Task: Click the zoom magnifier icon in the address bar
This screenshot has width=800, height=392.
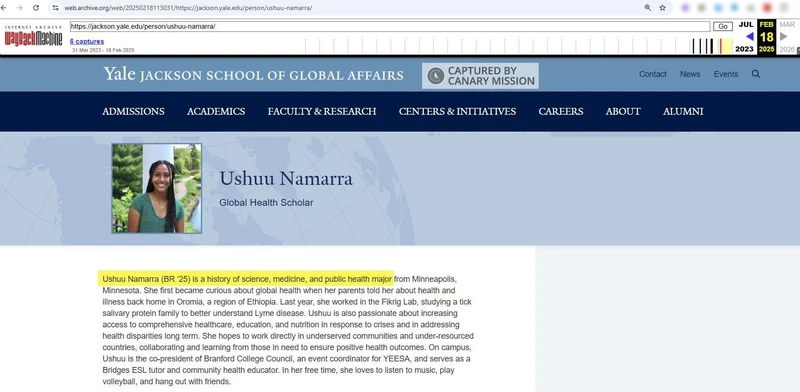Action: (x=647, y=8)
